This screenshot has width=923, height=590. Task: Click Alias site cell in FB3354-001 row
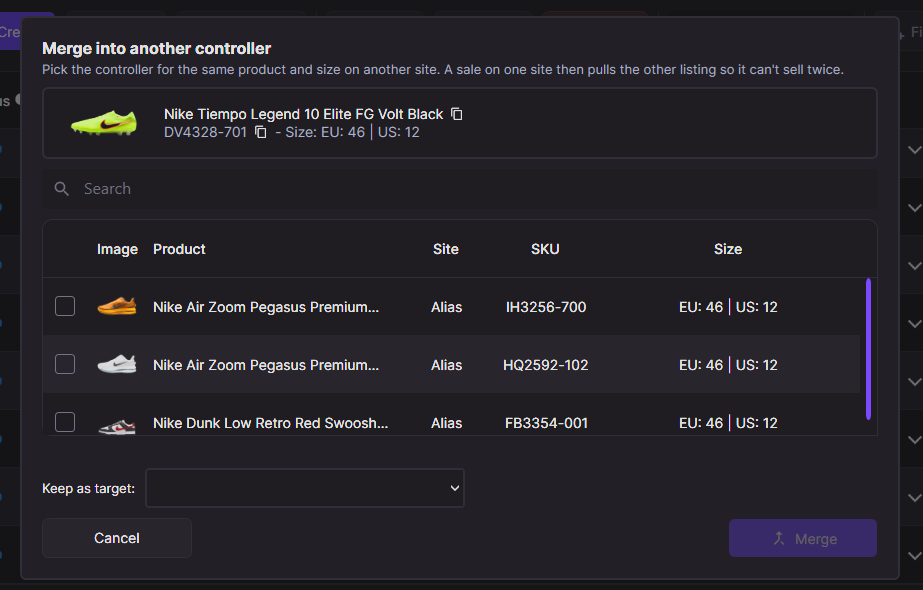click(x=446, y=423)
